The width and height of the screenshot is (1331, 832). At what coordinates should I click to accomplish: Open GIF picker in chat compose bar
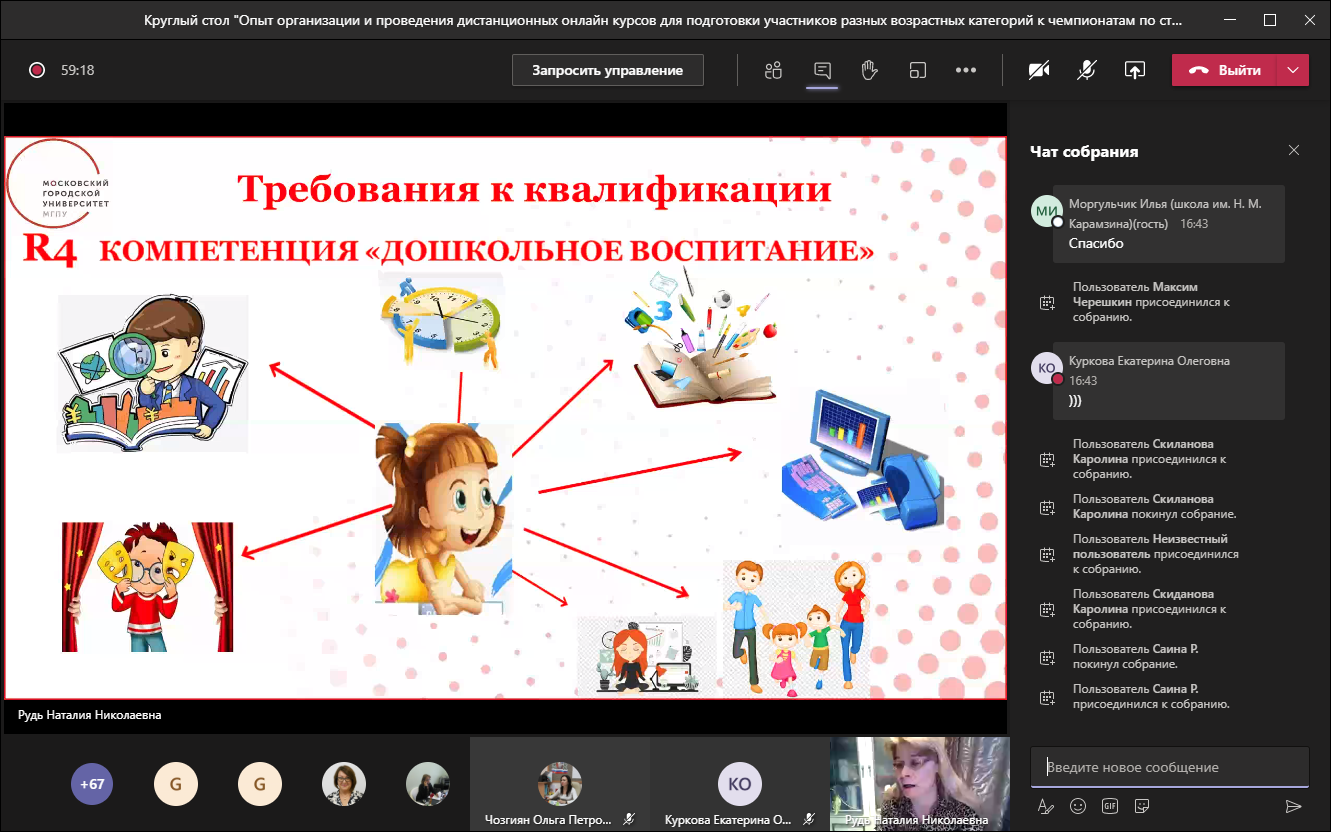(x=1110, y=806)
